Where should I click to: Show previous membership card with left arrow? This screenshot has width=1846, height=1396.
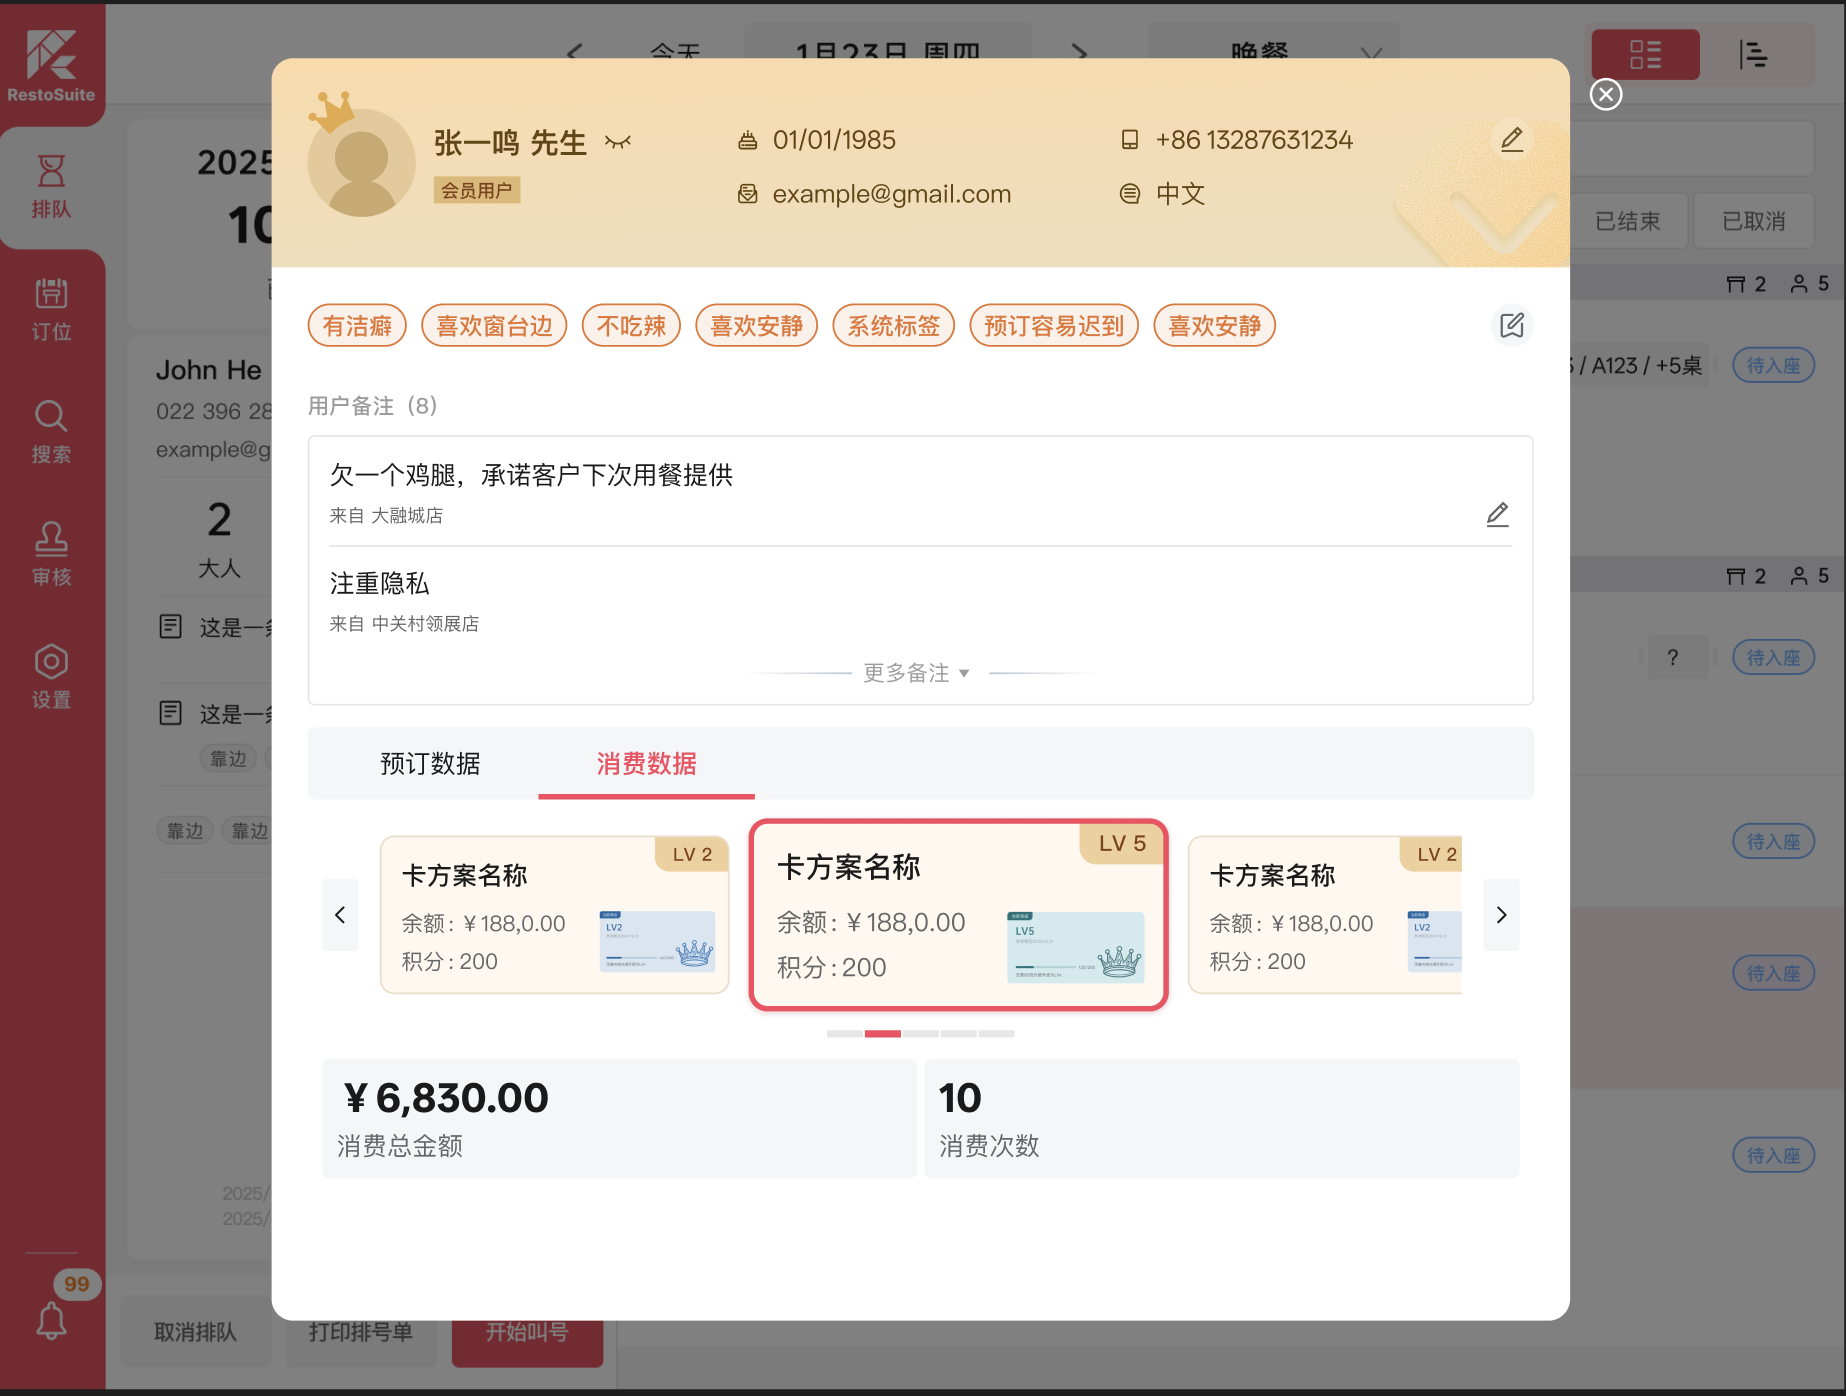click(340, 915)
